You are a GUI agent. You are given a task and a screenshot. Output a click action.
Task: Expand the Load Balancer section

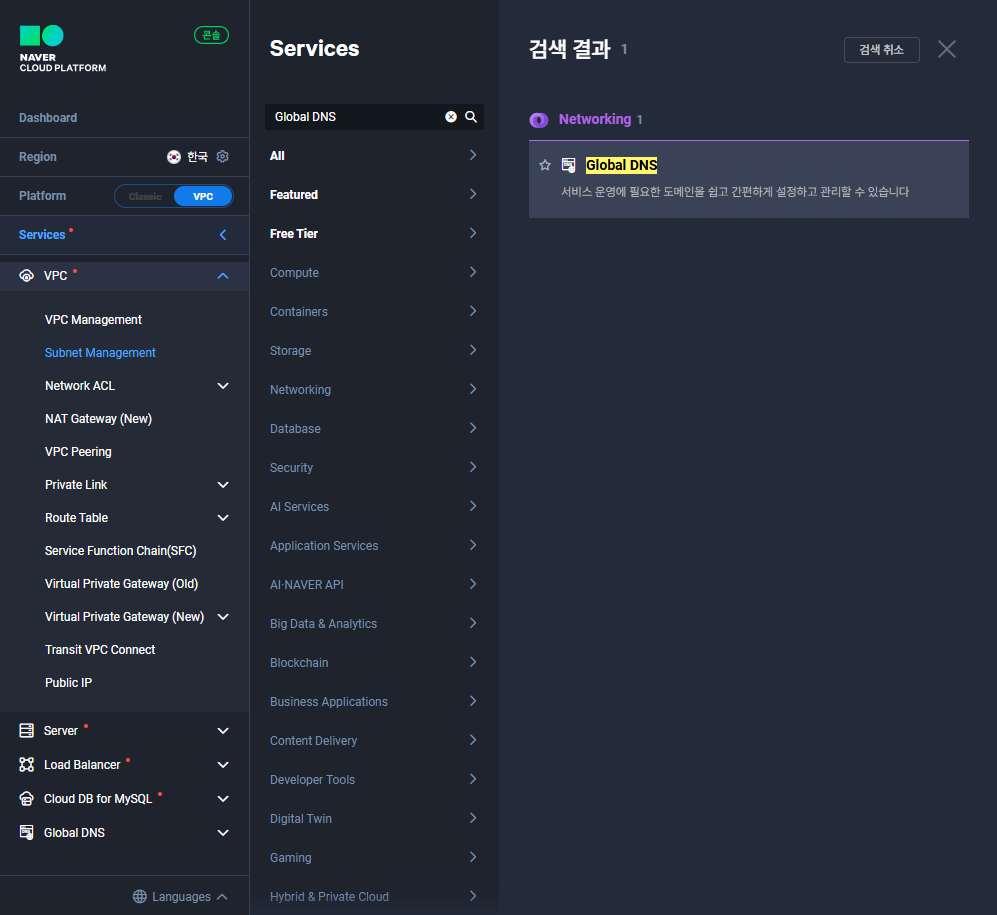223,765
